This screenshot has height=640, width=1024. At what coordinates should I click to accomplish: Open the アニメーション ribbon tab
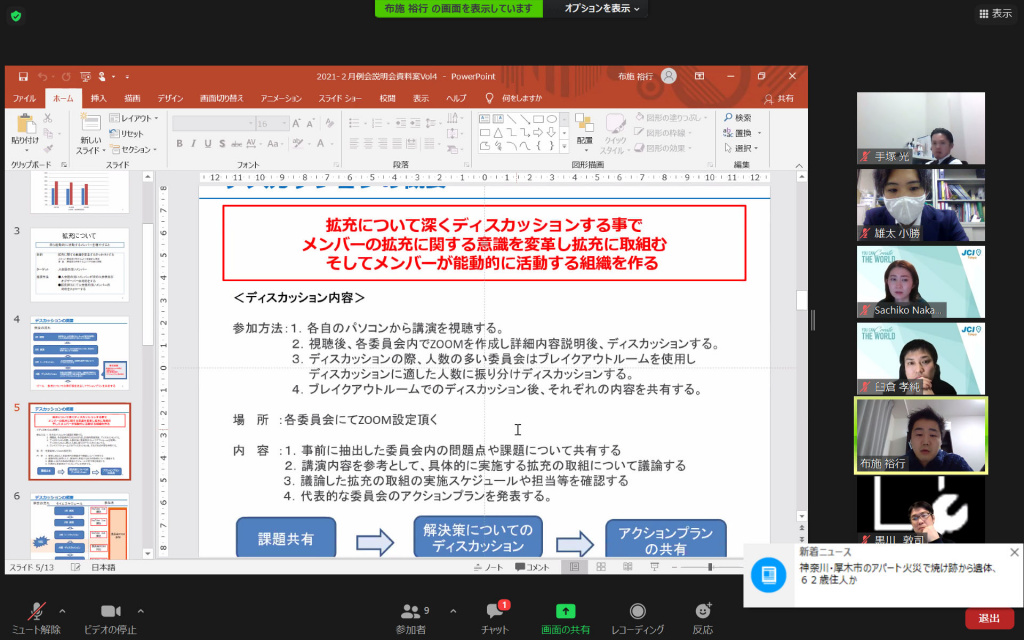281,98
